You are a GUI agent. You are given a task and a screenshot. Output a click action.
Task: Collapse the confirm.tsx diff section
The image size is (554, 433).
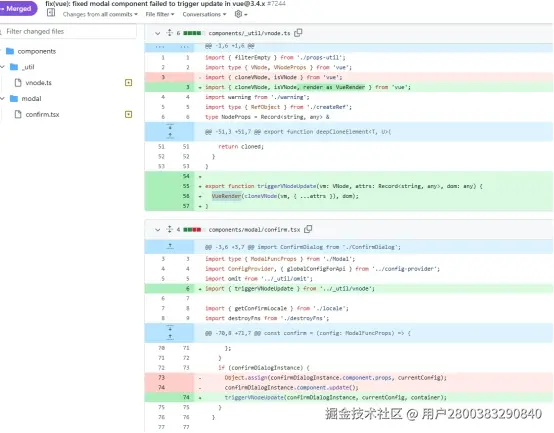click(158, 230)
